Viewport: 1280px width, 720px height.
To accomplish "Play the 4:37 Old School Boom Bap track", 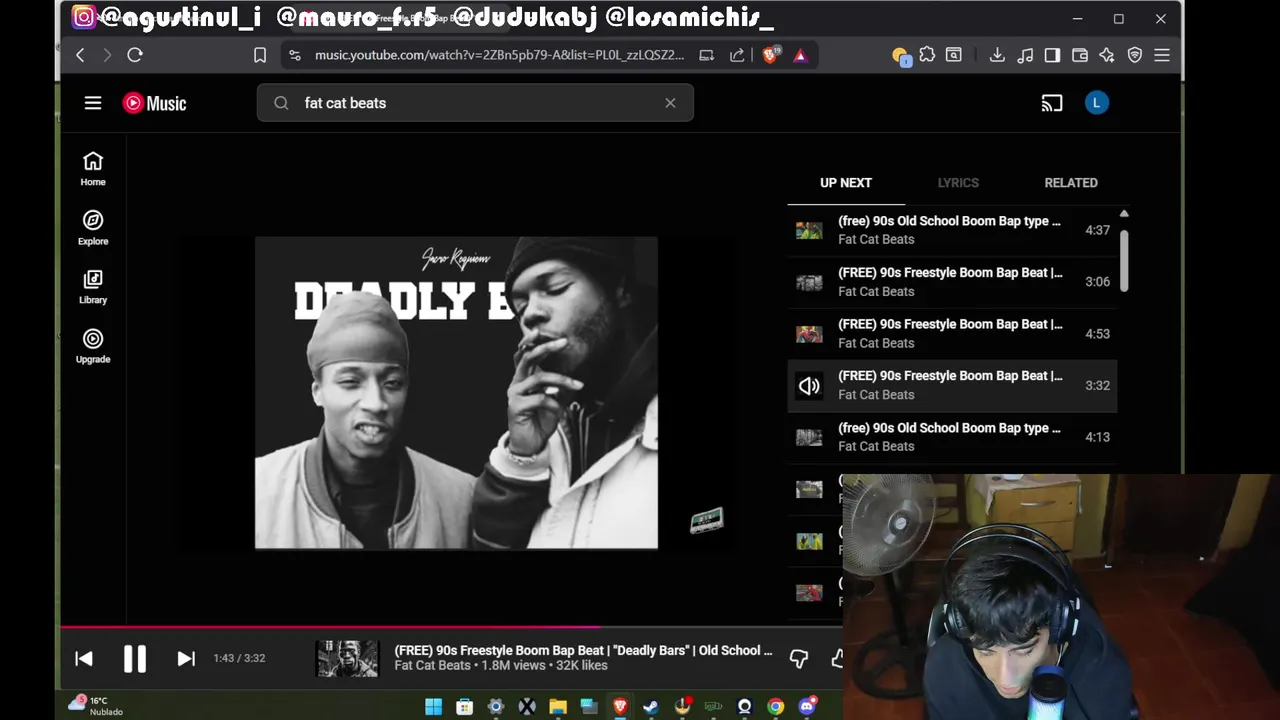I will 952,230.
